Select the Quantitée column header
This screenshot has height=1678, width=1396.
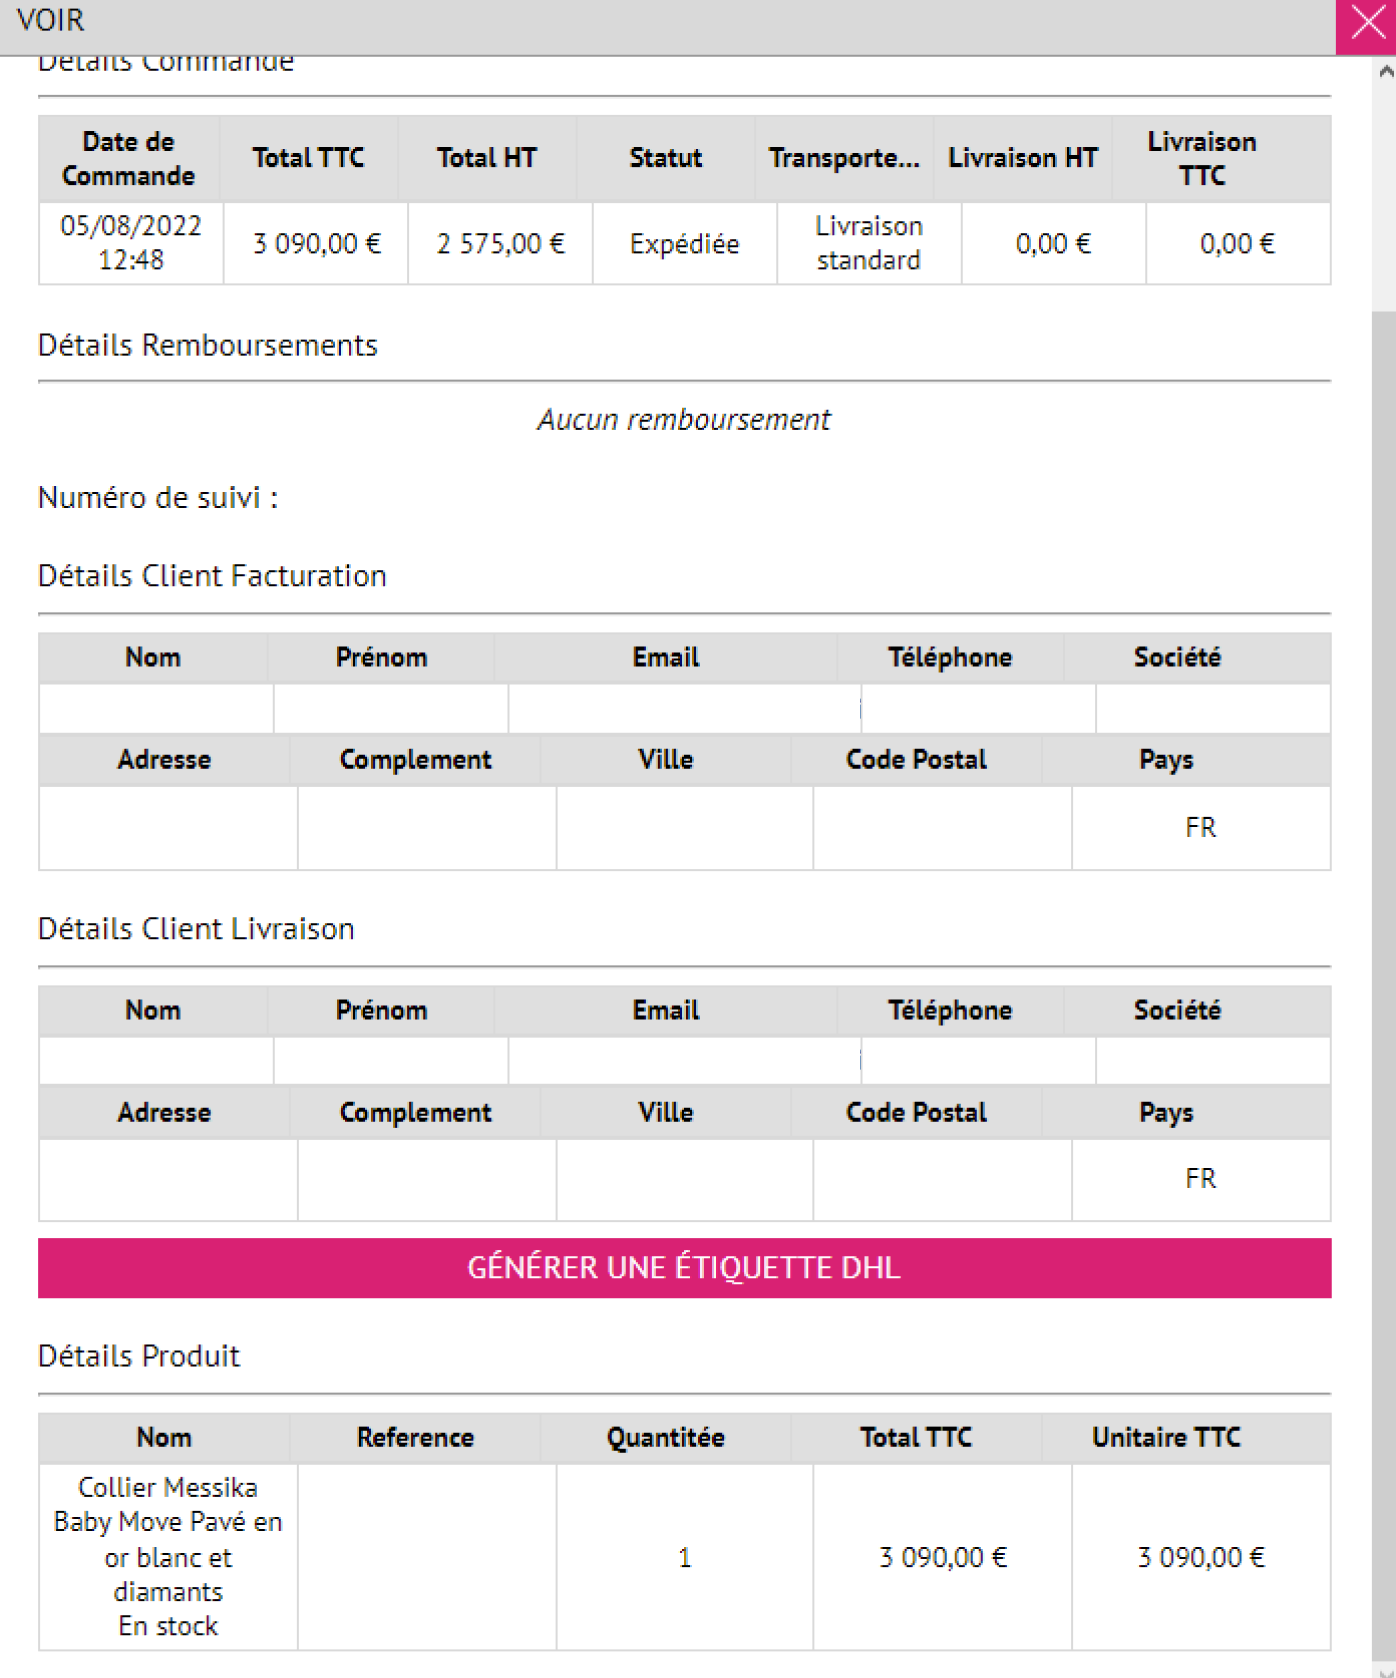[665, 1438]
